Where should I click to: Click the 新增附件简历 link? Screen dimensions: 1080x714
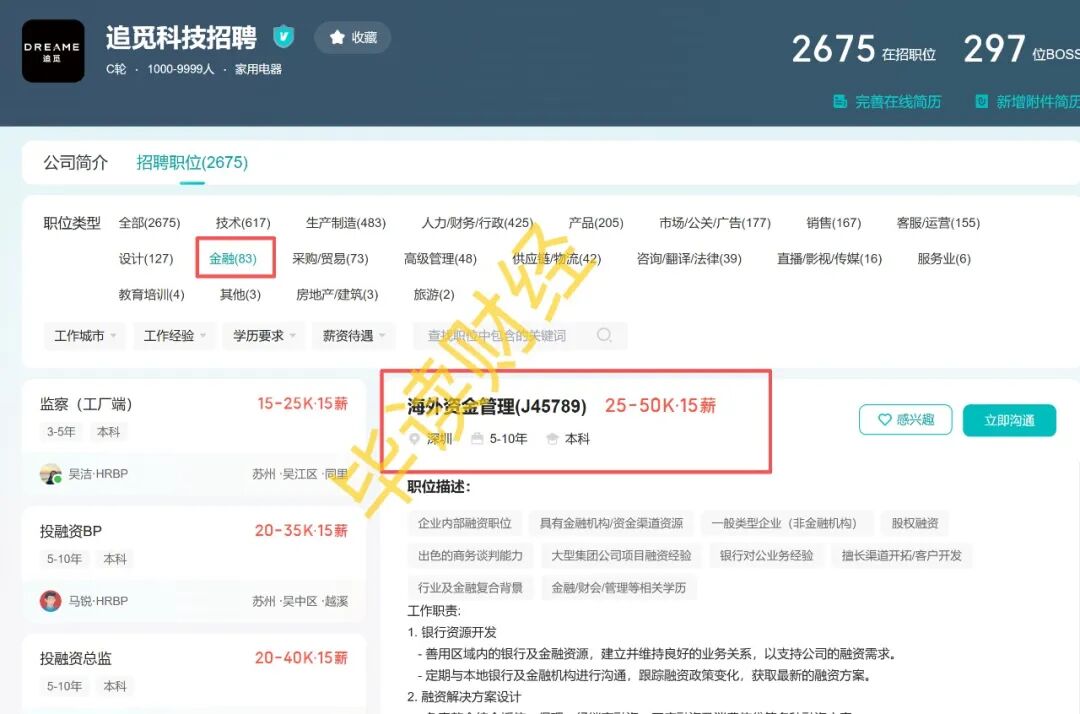point(1028,102)
